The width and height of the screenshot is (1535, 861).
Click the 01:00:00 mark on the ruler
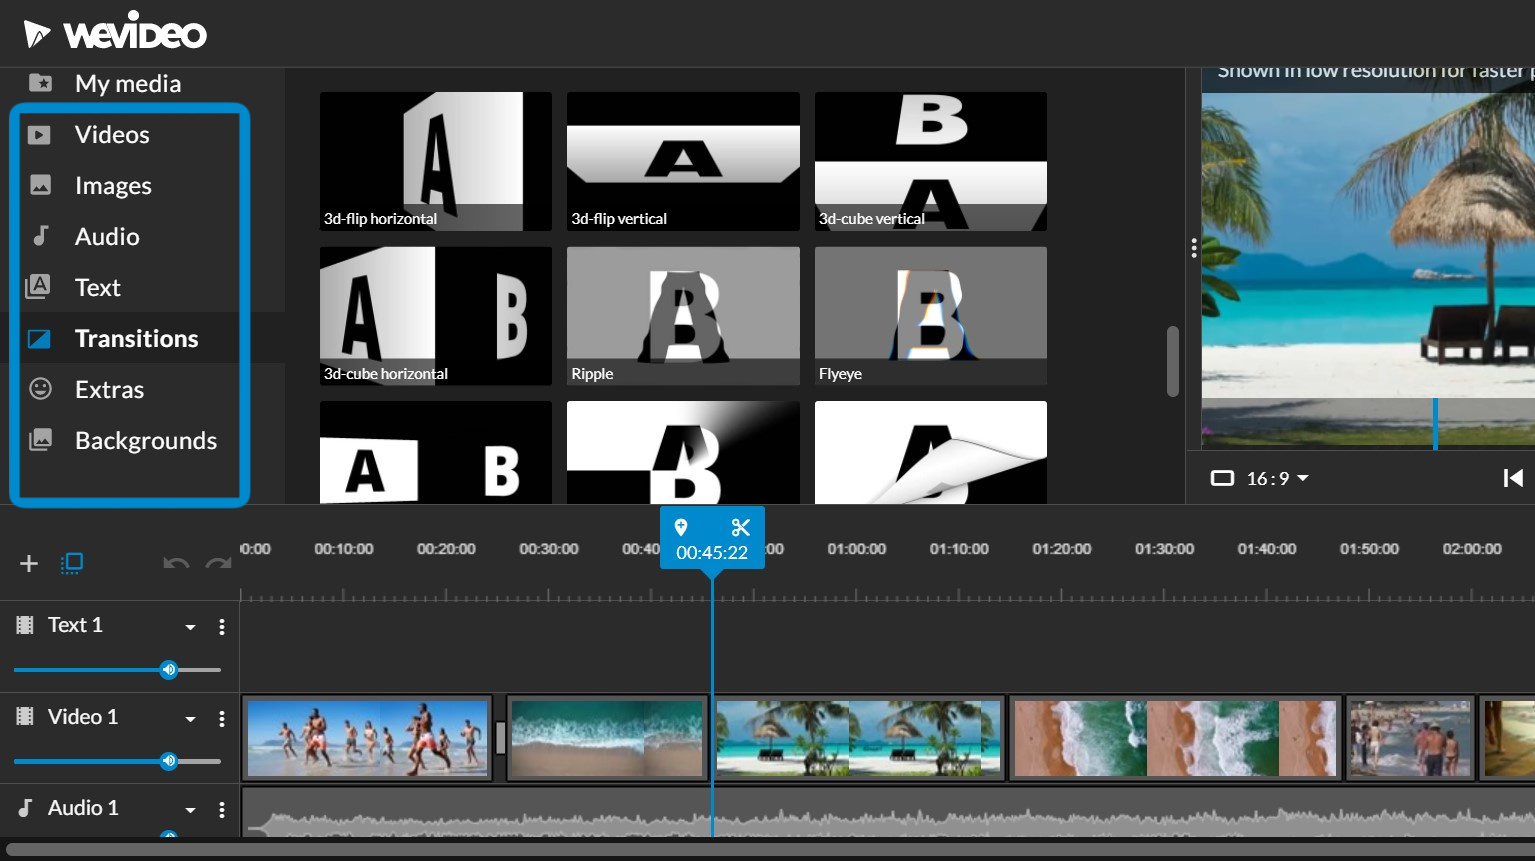[857, 549]
